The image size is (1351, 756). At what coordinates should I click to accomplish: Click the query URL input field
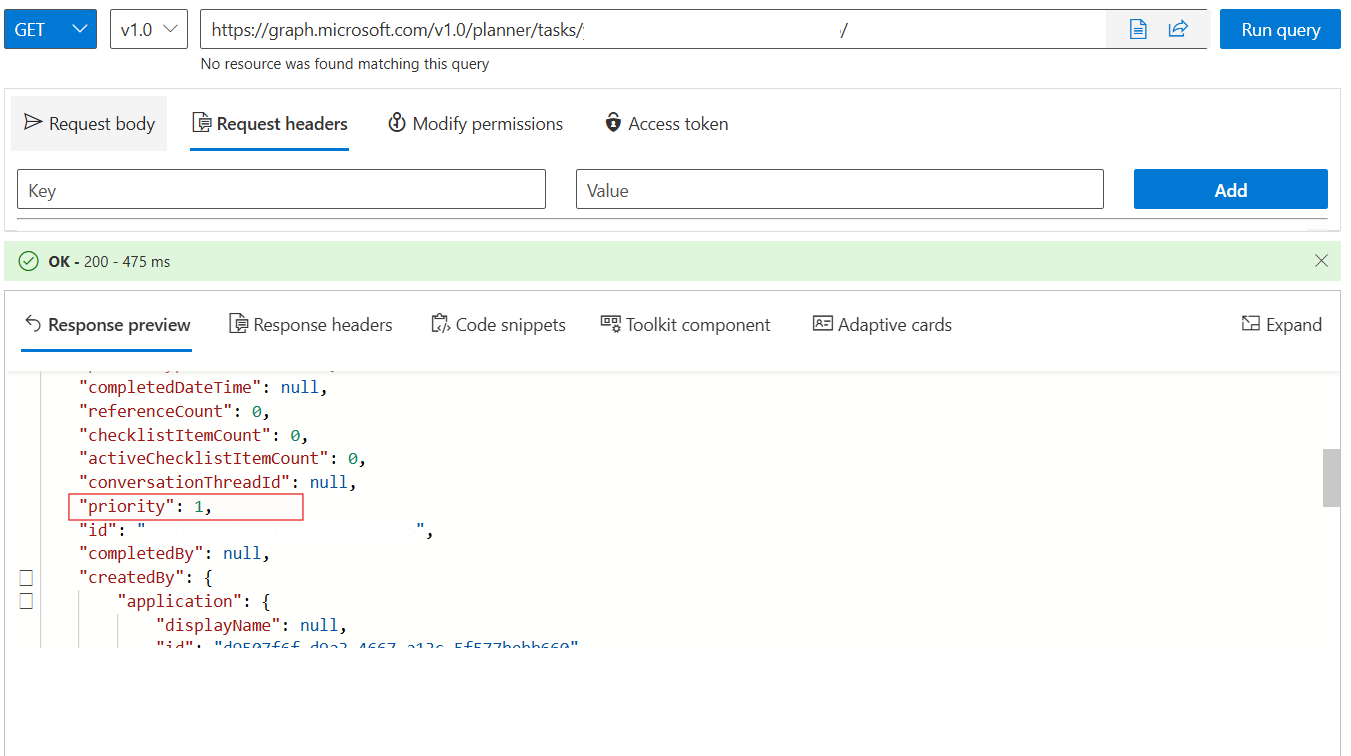[653, 29]
